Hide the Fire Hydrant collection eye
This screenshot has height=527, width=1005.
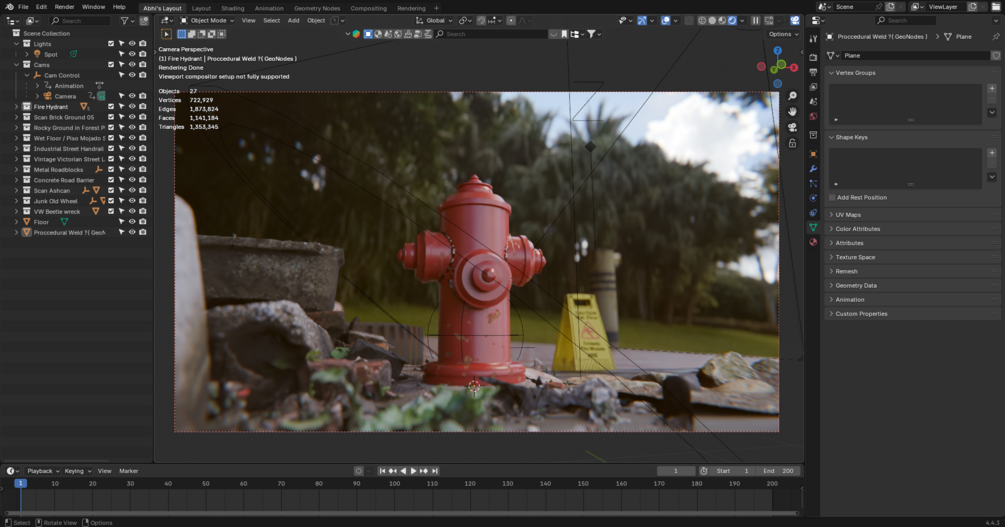click(x=132, y=106)
